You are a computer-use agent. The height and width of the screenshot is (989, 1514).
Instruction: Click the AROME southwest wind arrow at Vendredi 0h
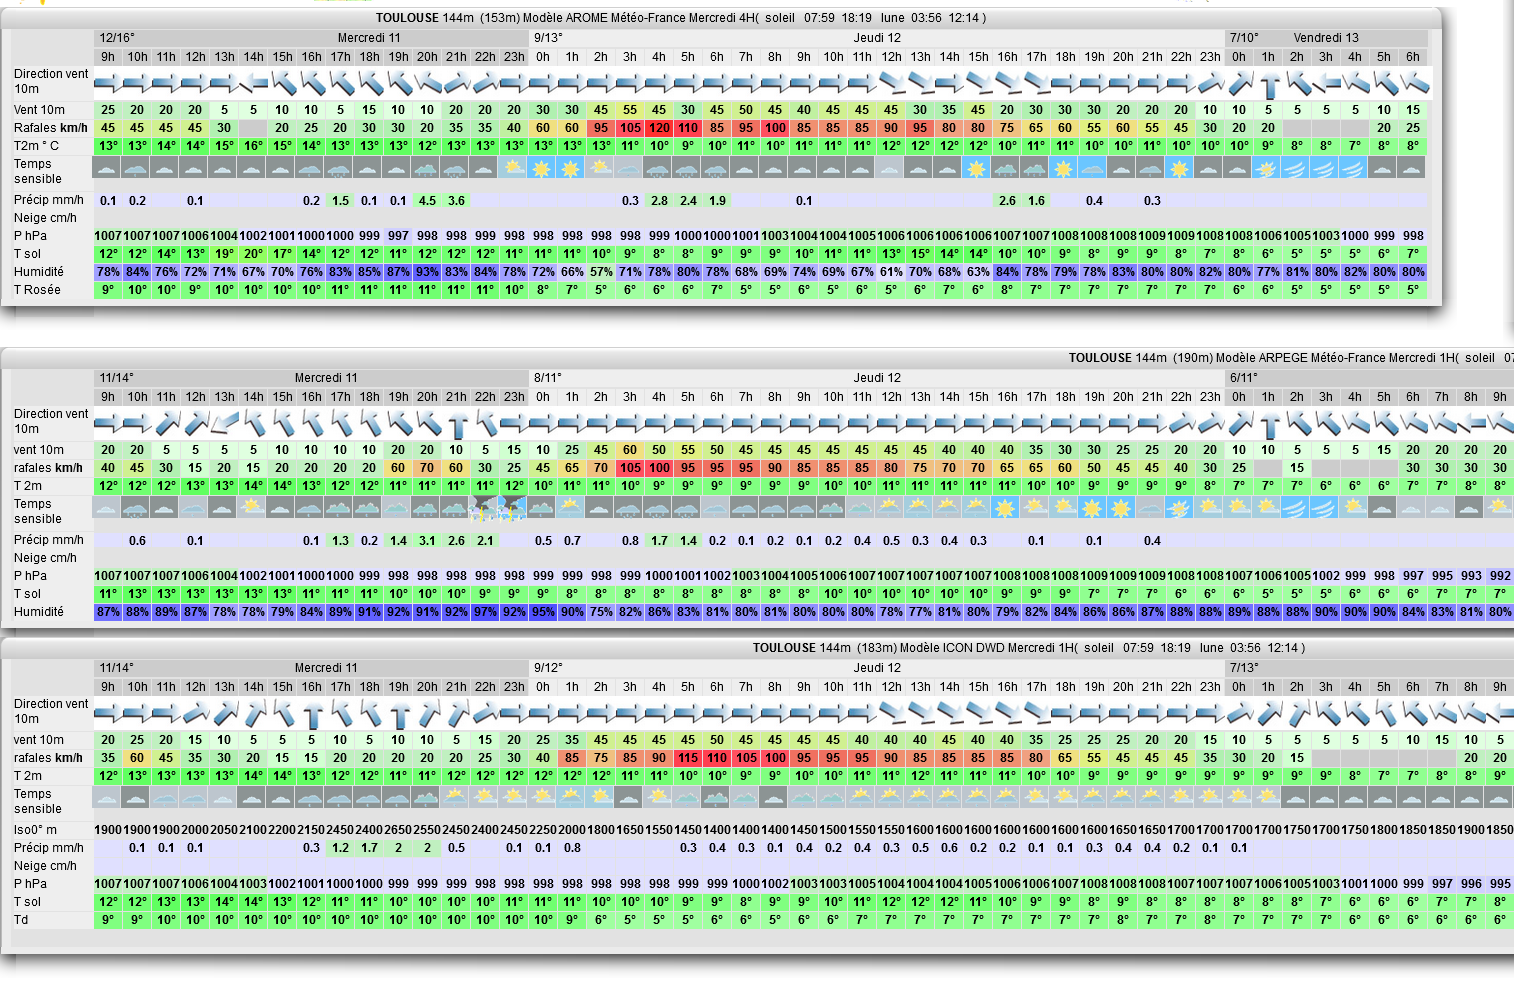click(x=1239, y=84)
